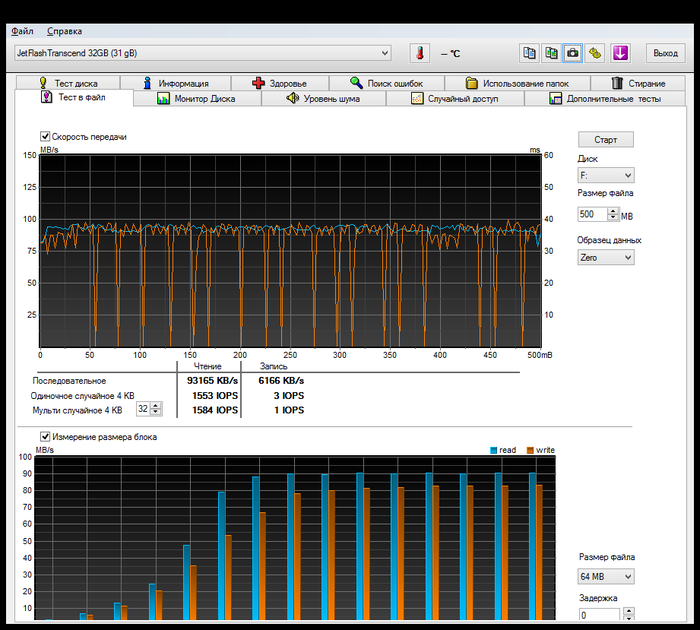Open the Диск F: dropdown
This screenshot has width=700, height=630.
click(605, 175)
